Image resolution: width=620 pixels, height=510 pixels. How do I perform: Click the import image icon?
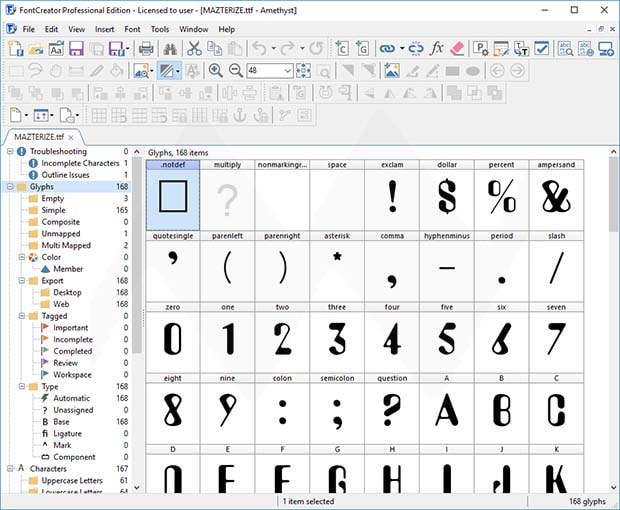pos(391,71)
